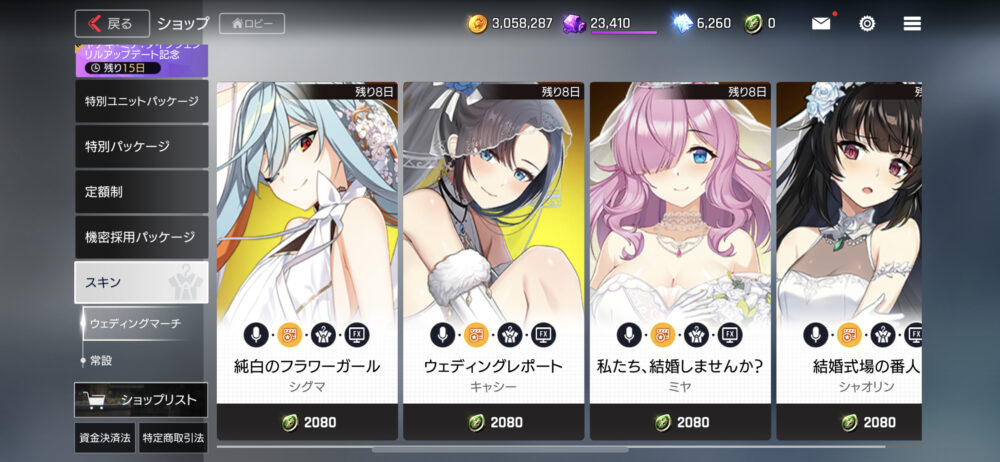Open the mail envelope icon
1000x462 pixels.
821,24
